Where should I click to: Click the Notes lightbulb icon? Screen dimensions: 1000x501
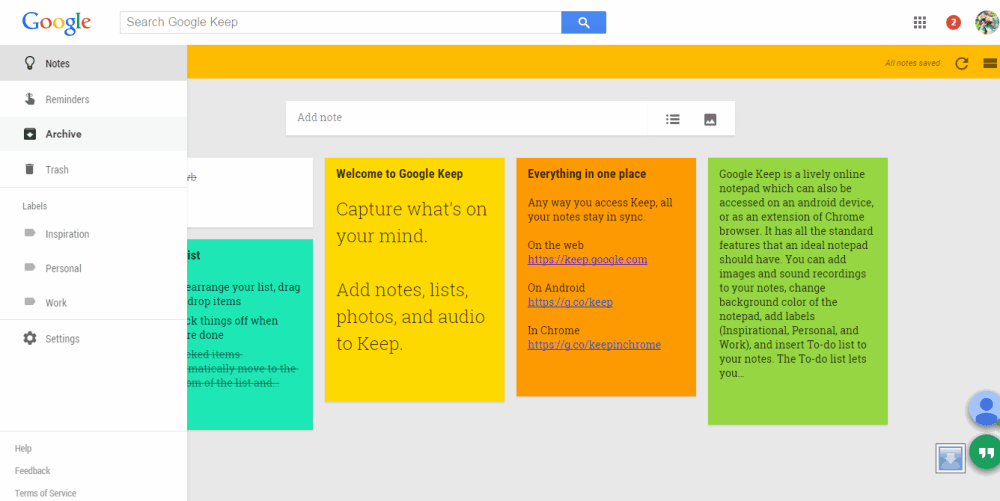pos(29,62)
